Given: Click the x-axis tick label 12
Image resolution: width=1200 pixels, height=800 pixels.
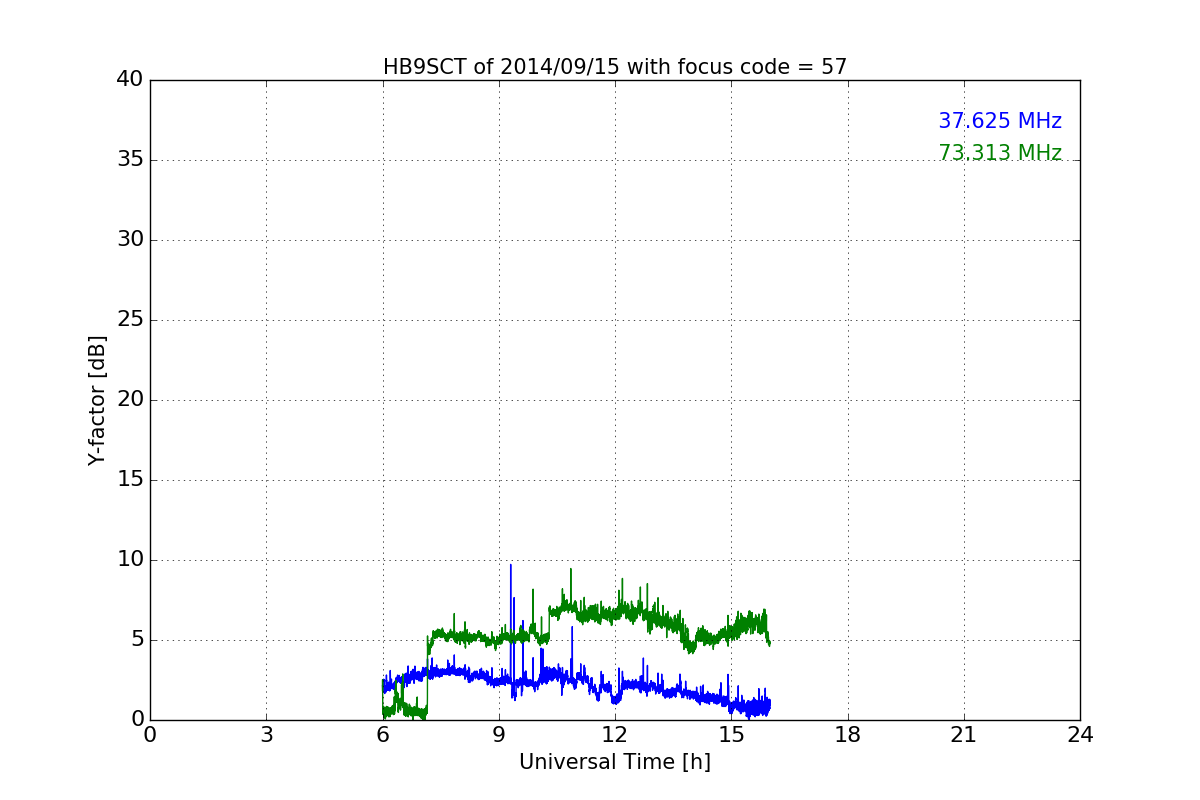Looking at the screenshot, I should point(615,735).
